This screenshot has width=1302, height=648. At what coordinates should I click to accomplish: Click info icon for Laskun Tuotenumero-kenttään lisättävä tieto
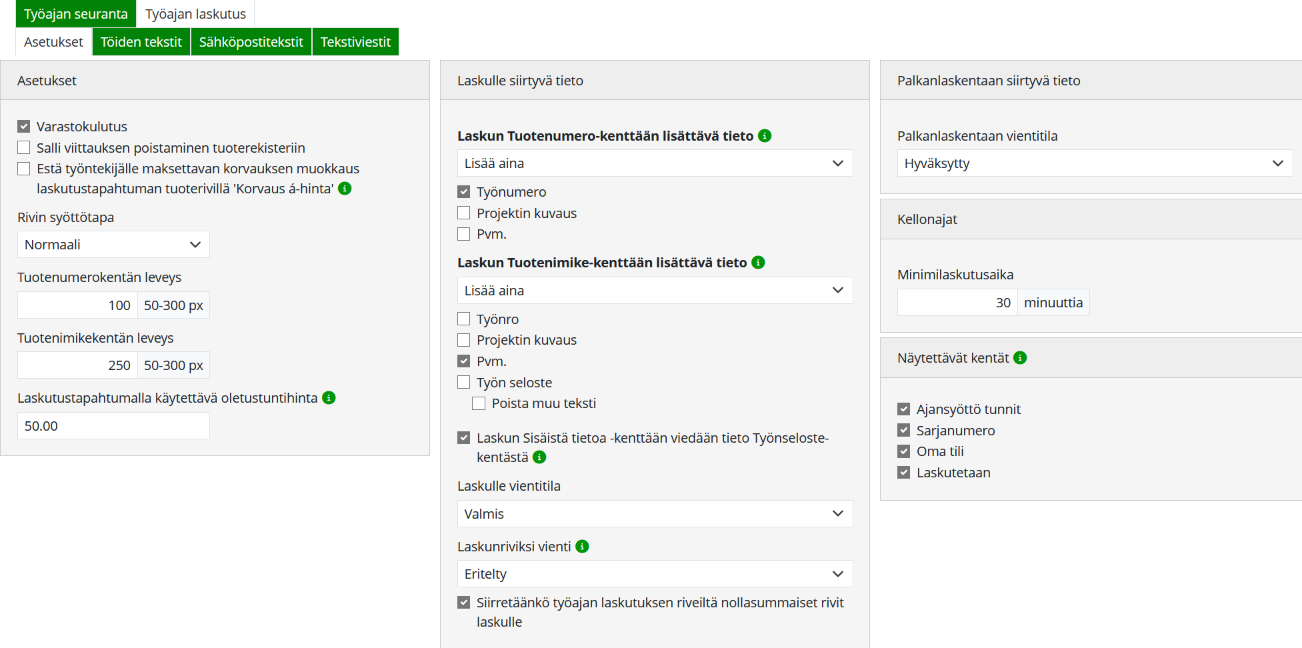[x=765, y=136]
